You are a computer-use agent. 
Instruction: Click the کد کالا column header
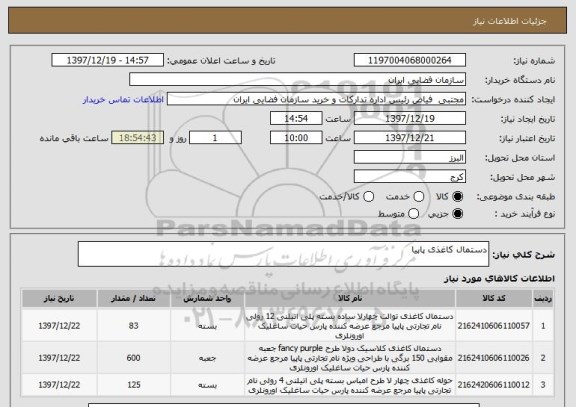tap(494, 298)
